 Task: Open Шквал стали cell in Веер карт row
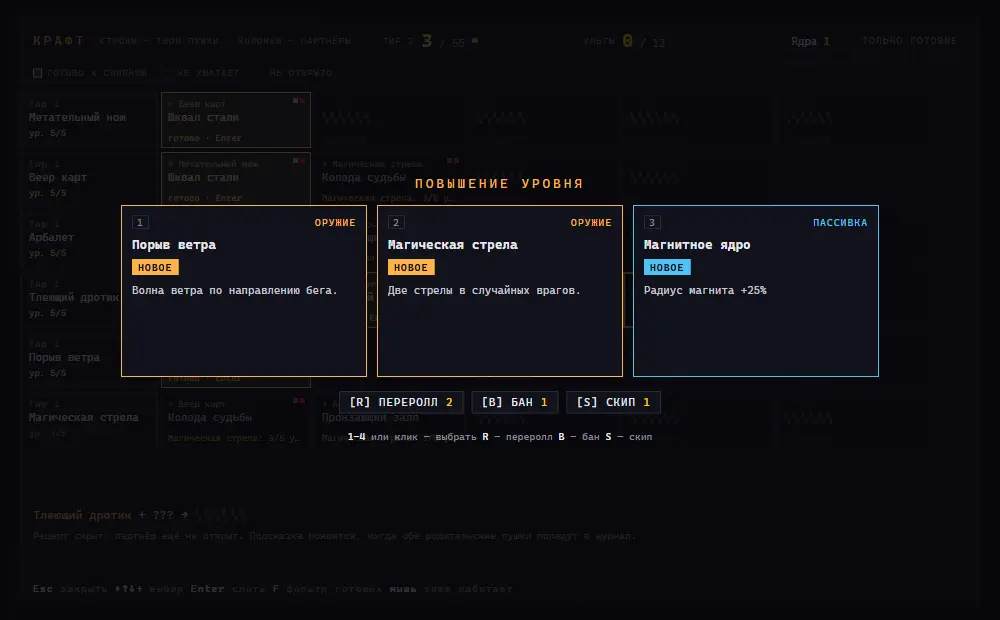point(236,179)
